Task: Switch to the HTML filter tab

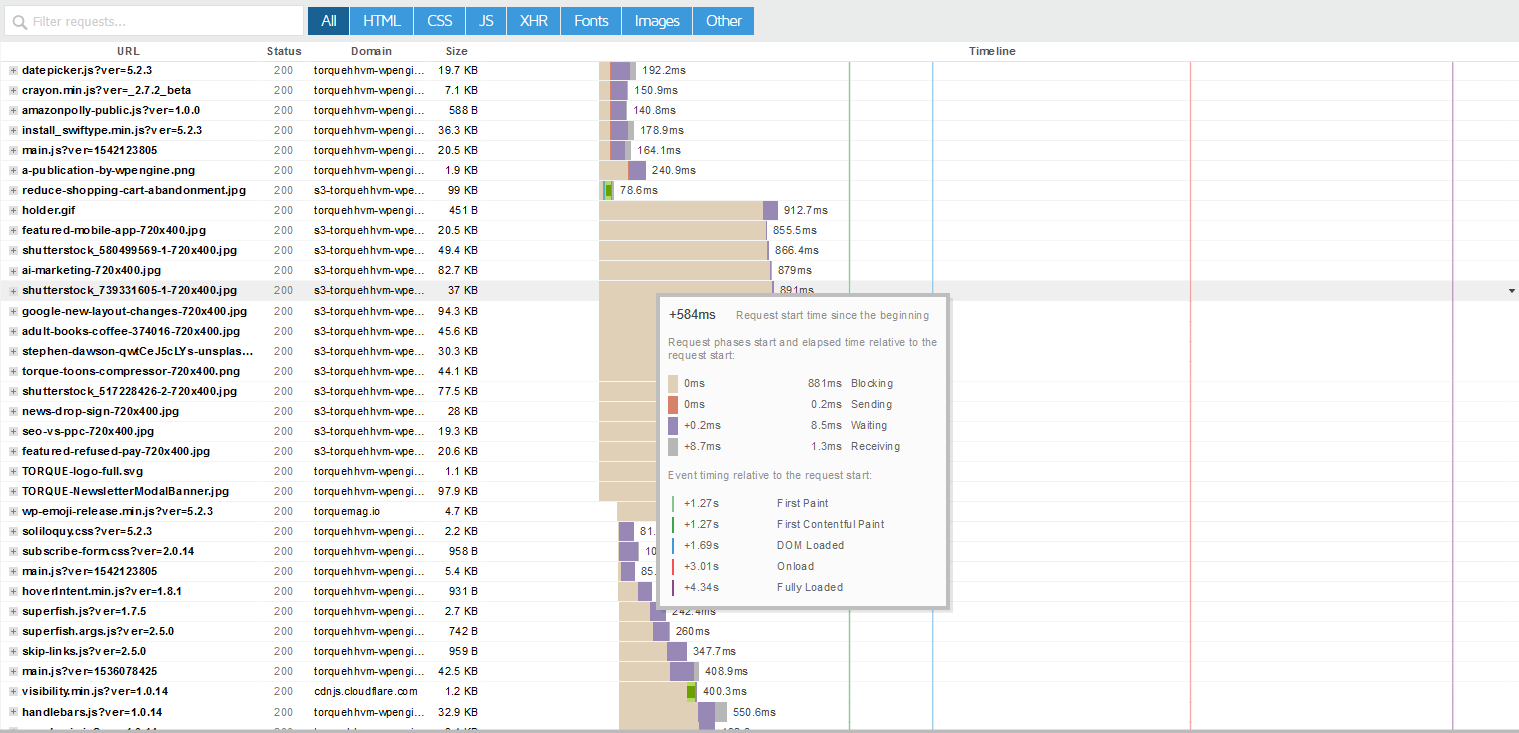Action: click(x=381, y=21)
